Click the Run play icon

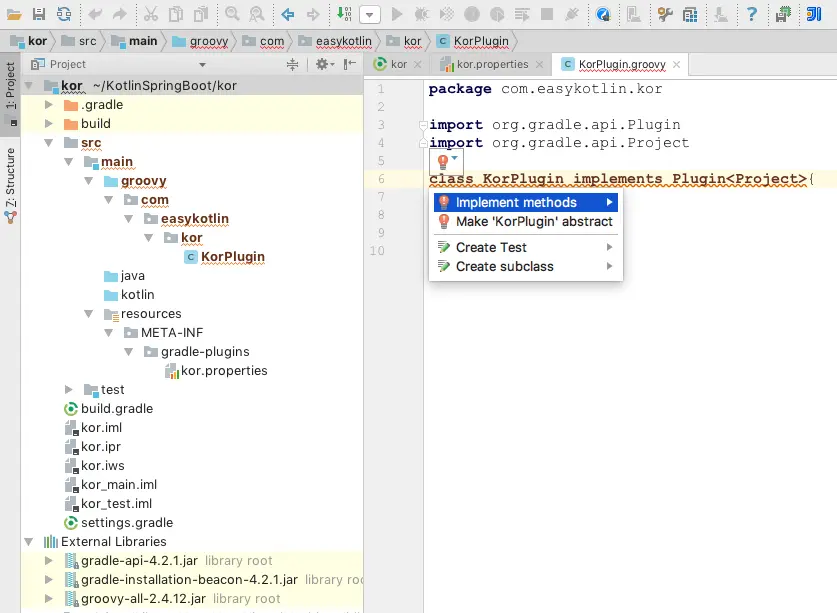point(397,14)
